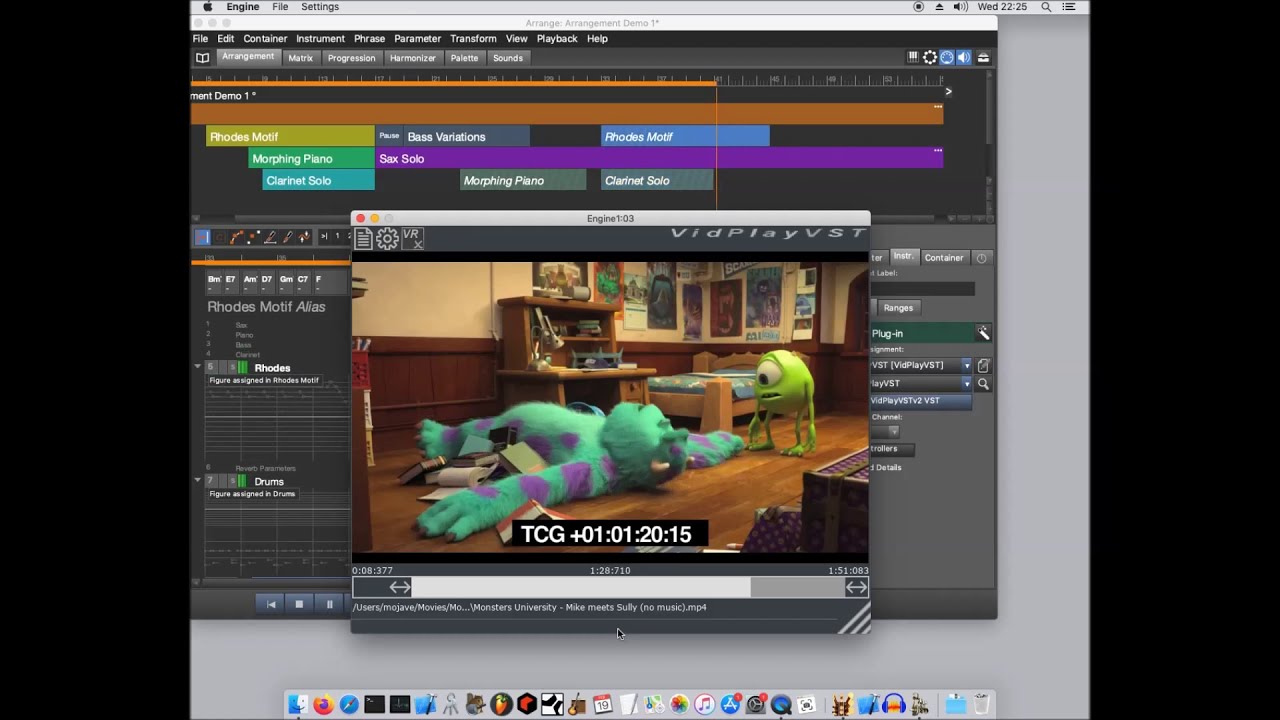The image size is (1280, 720).
Task: Rewind to start in transport bar
Action: pos(270,604)
